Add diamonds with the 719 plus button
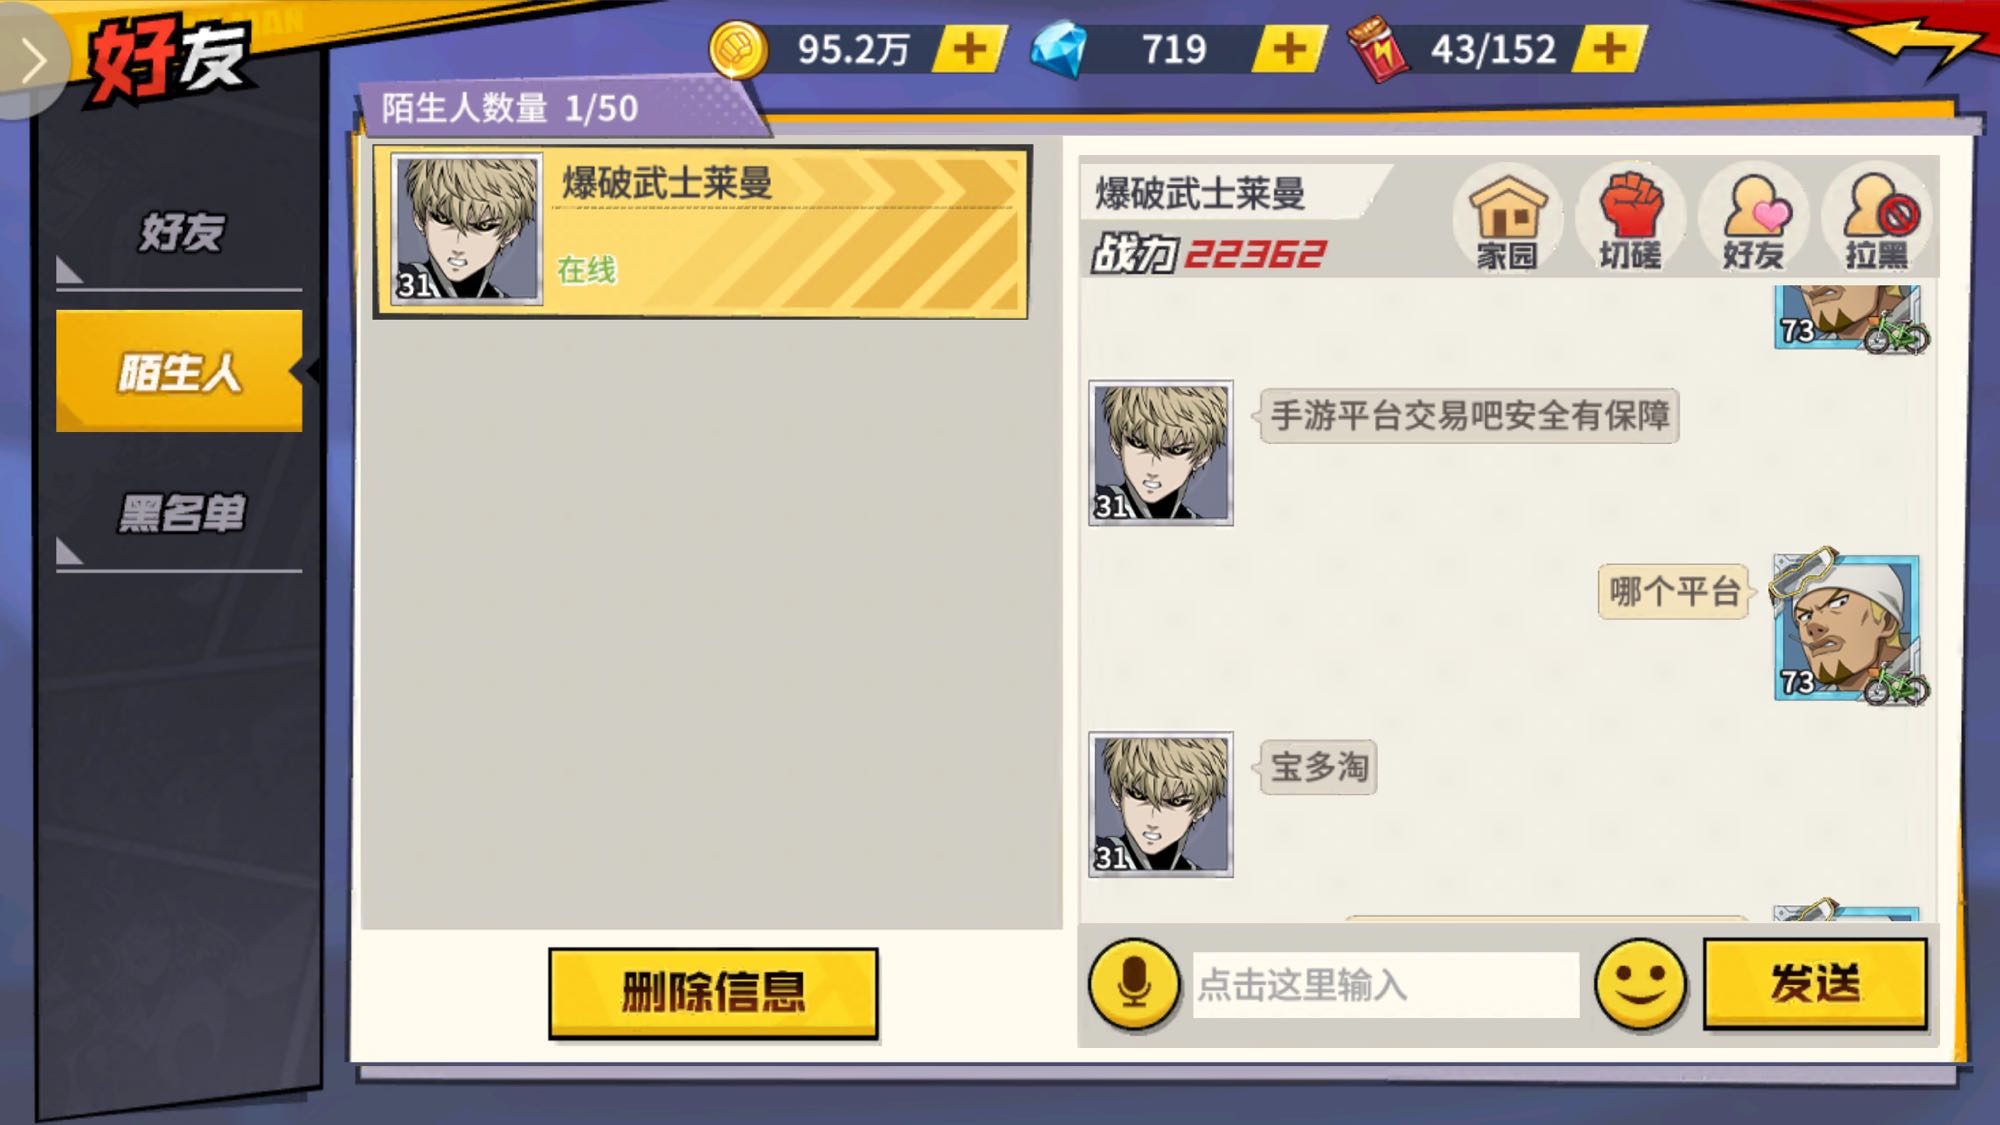Viewport: 2000px width, 1125px height. click(x=1289, y=49)
